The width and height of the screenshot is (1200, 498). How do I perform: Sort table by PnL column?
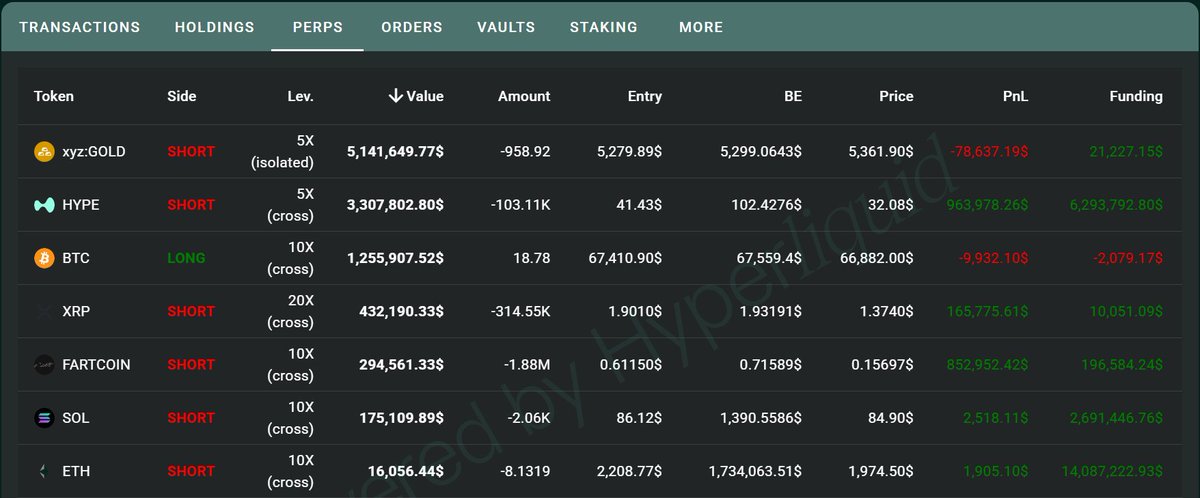pyautogui.click(x=1015, y=96)
